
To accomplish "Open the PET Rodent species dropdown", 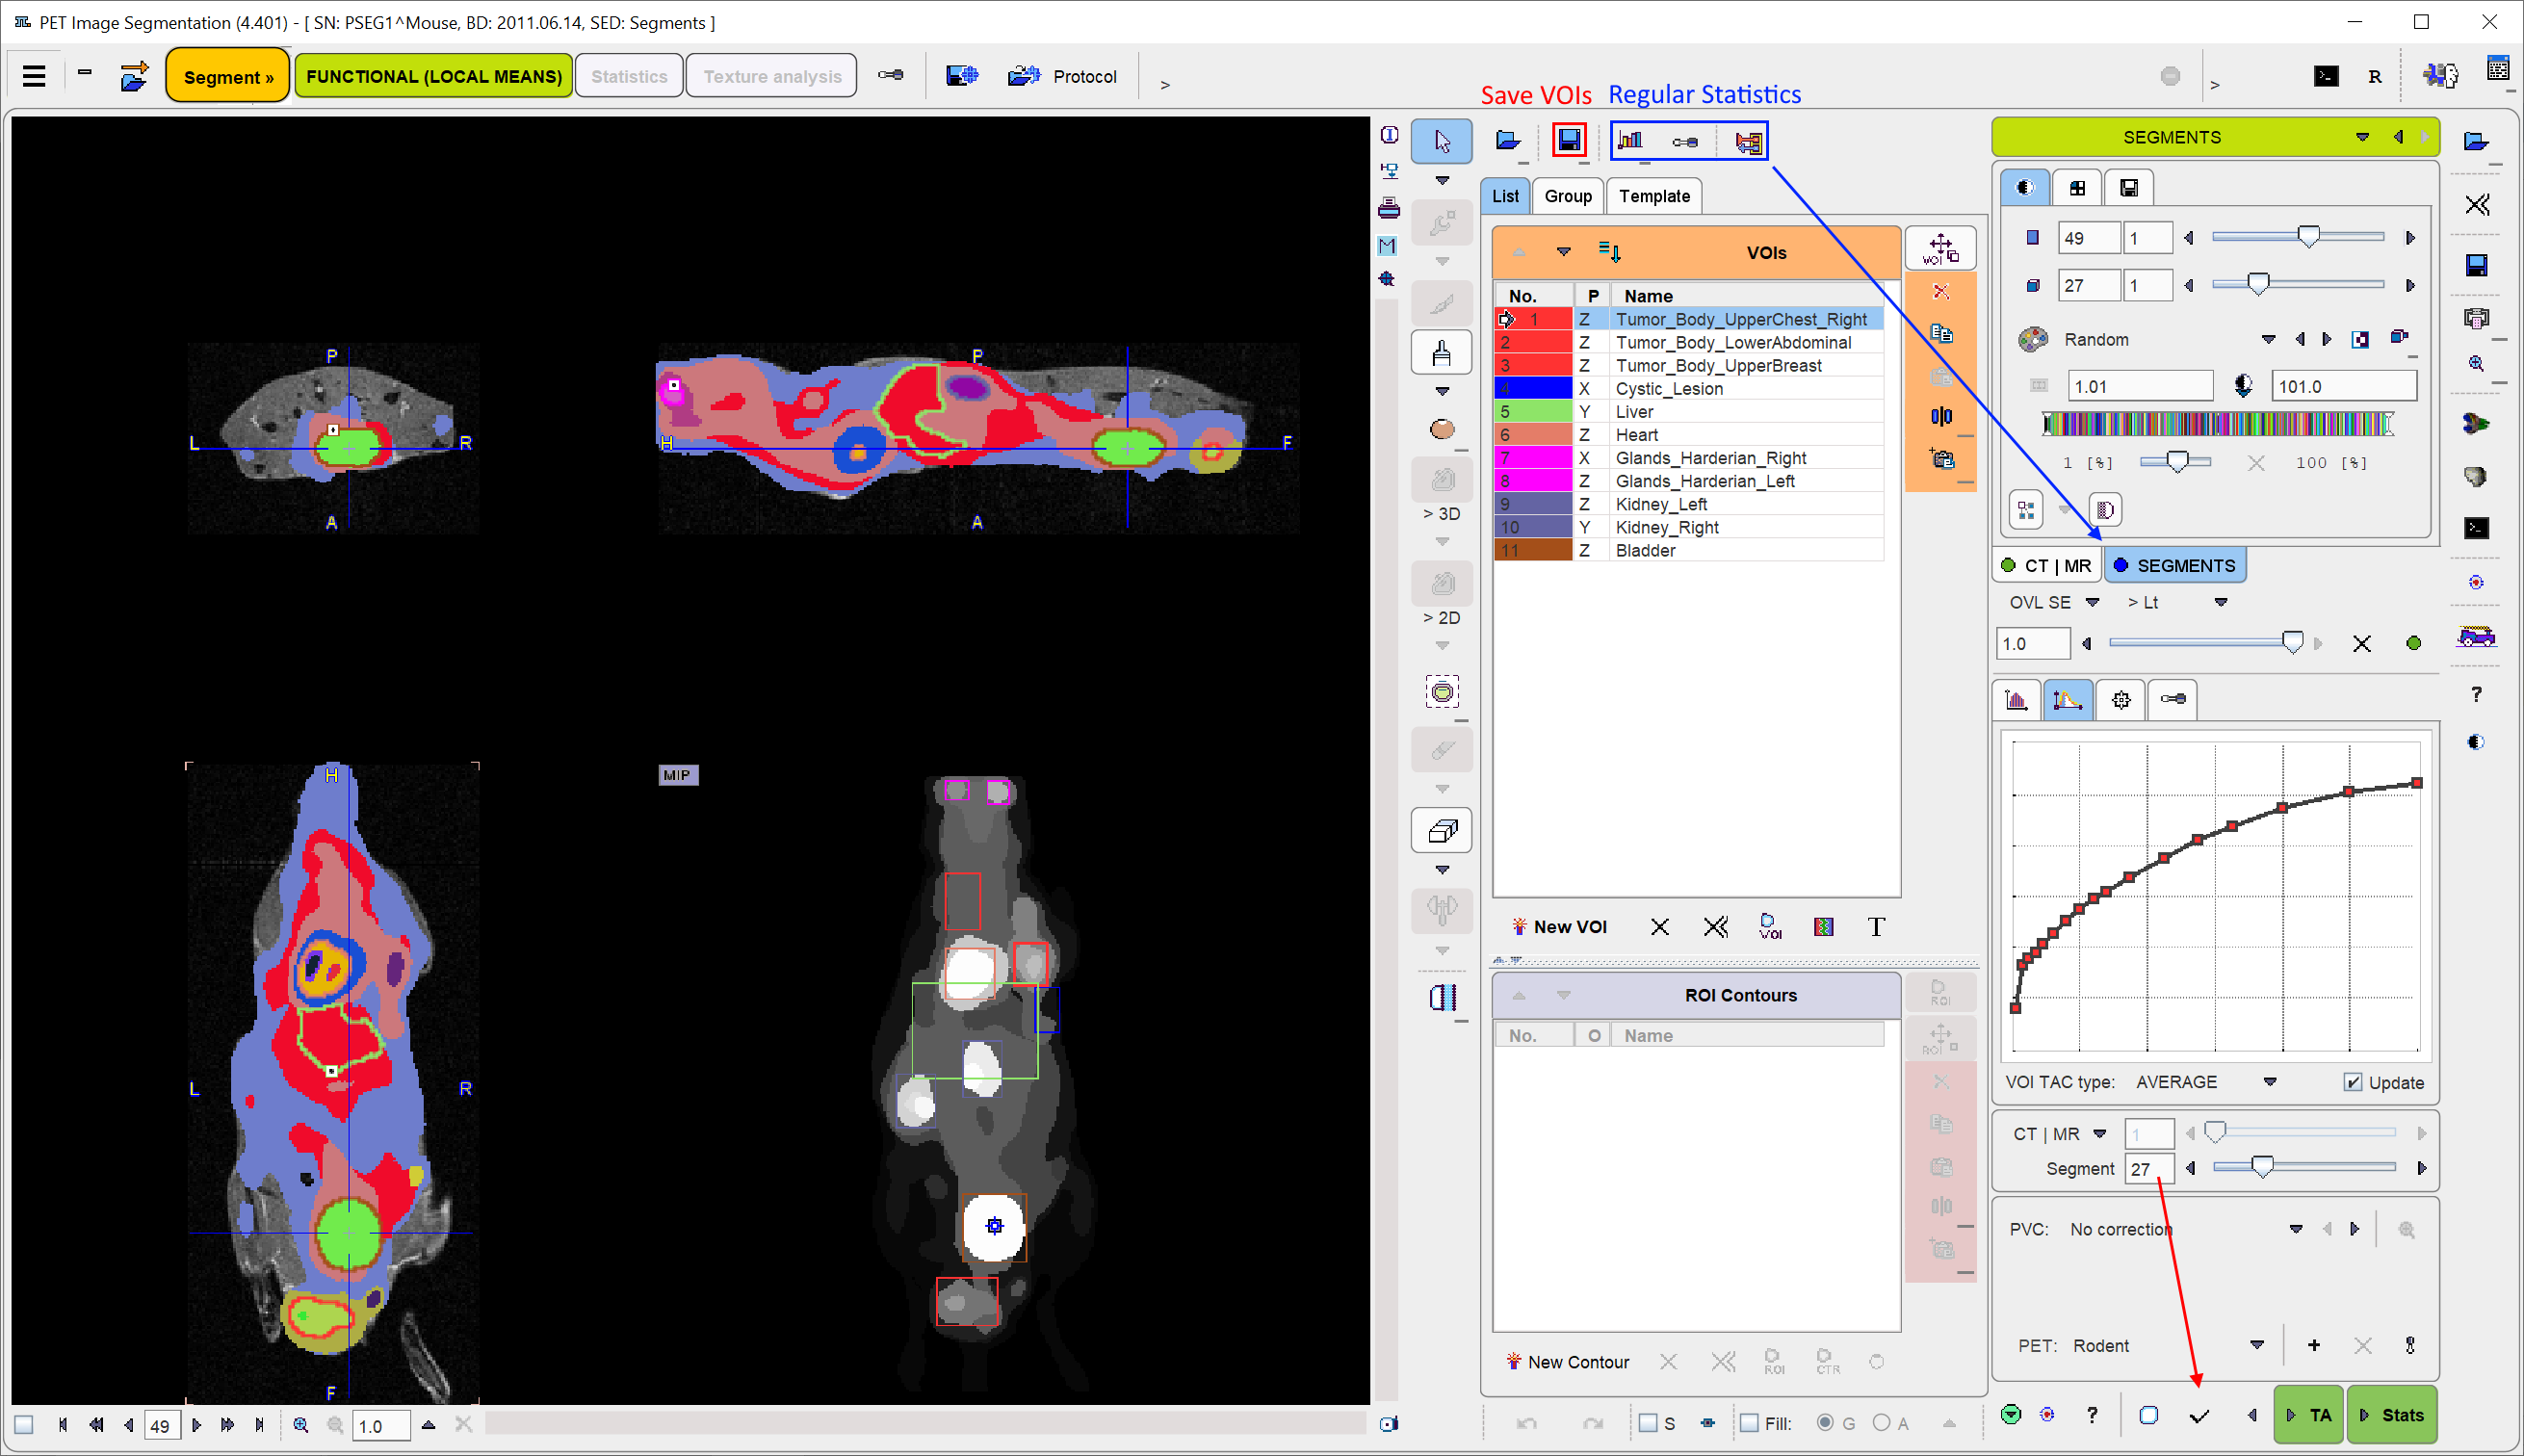I will 2256,1345.
